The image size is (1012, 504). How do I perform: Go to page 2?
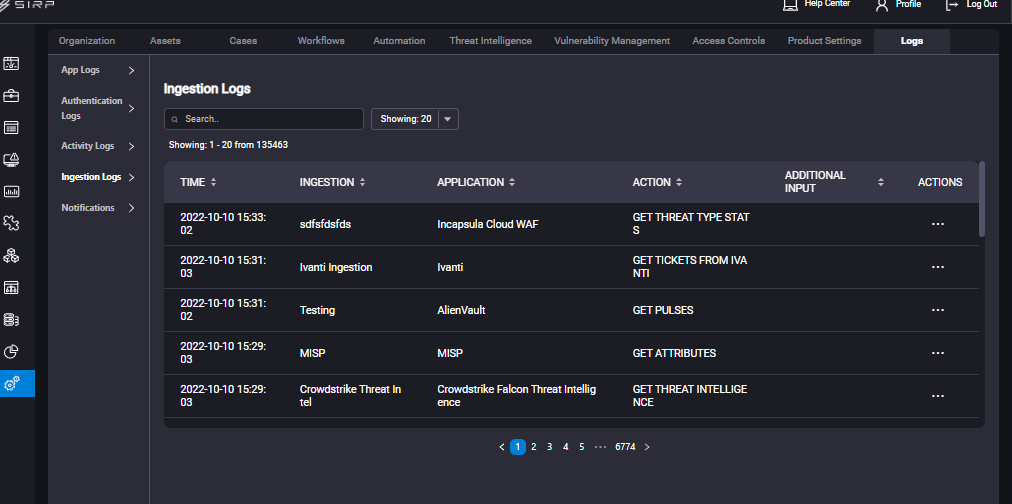[x=534, y=447]
